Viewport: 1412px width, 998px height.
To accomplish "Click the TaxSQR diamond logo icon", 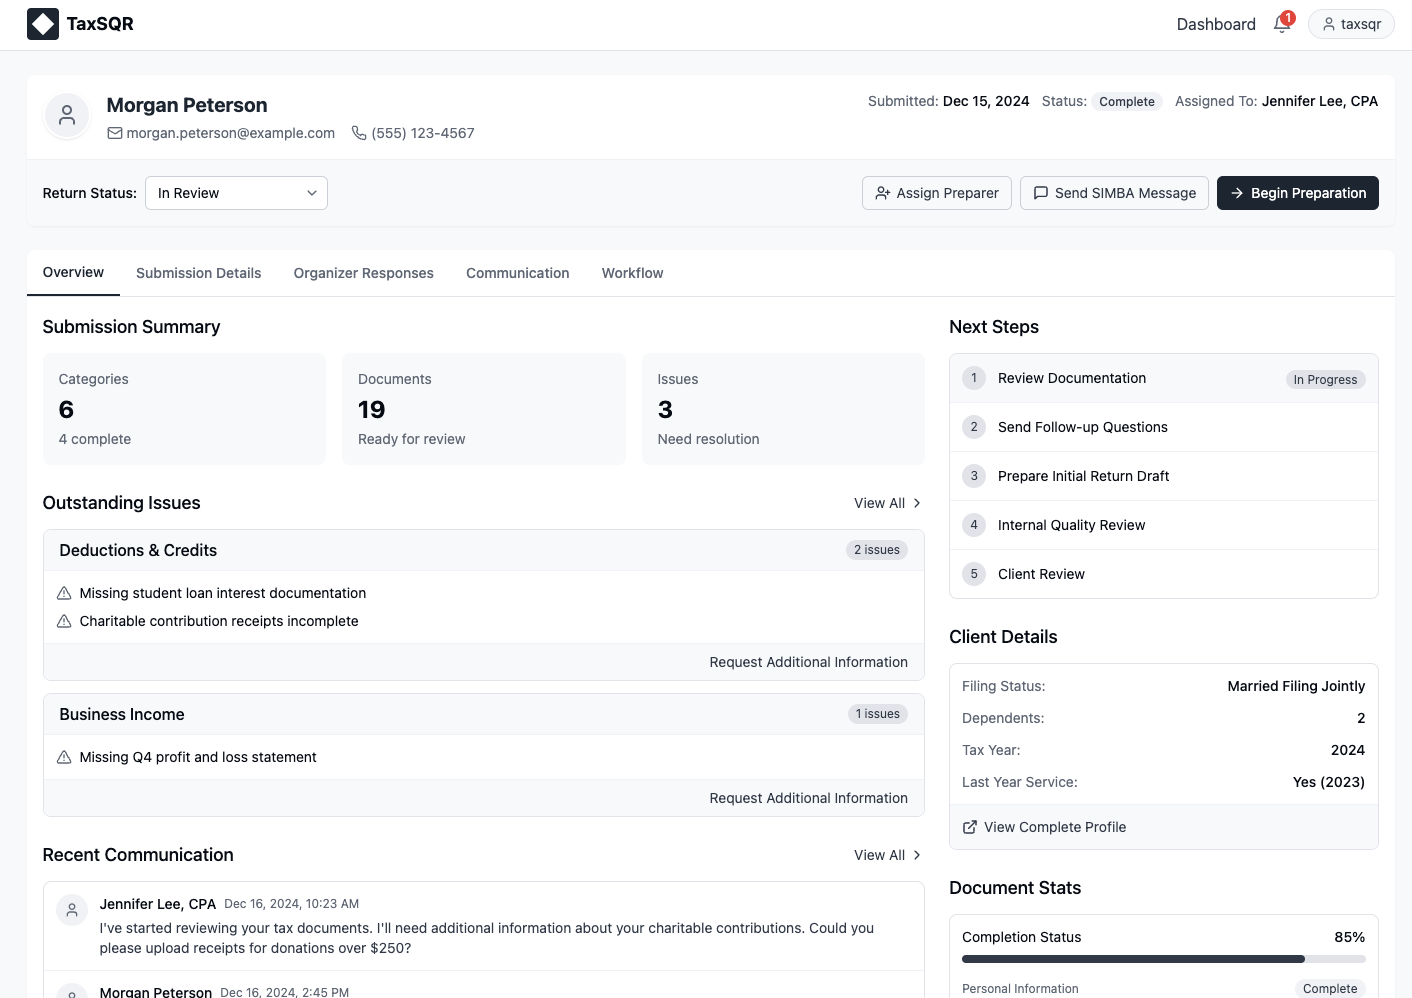I will coord(43,24).
